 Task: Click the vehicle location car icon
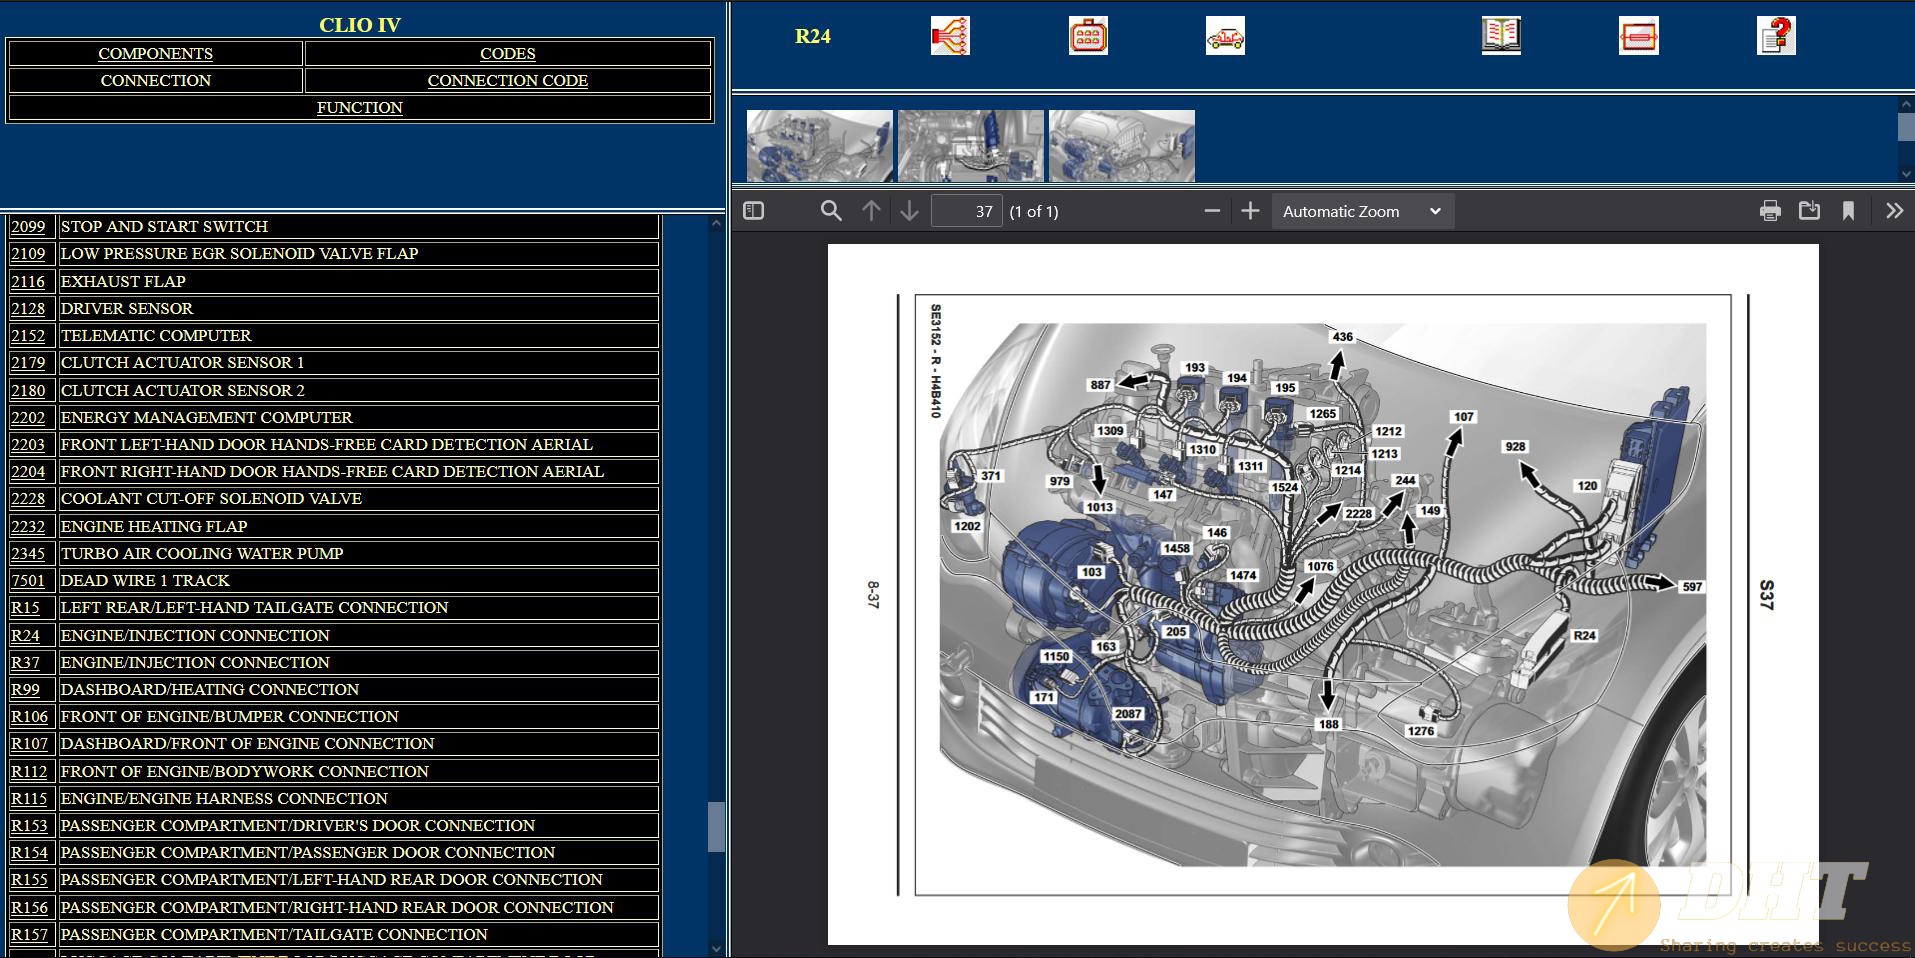[x=1225, y=36]
